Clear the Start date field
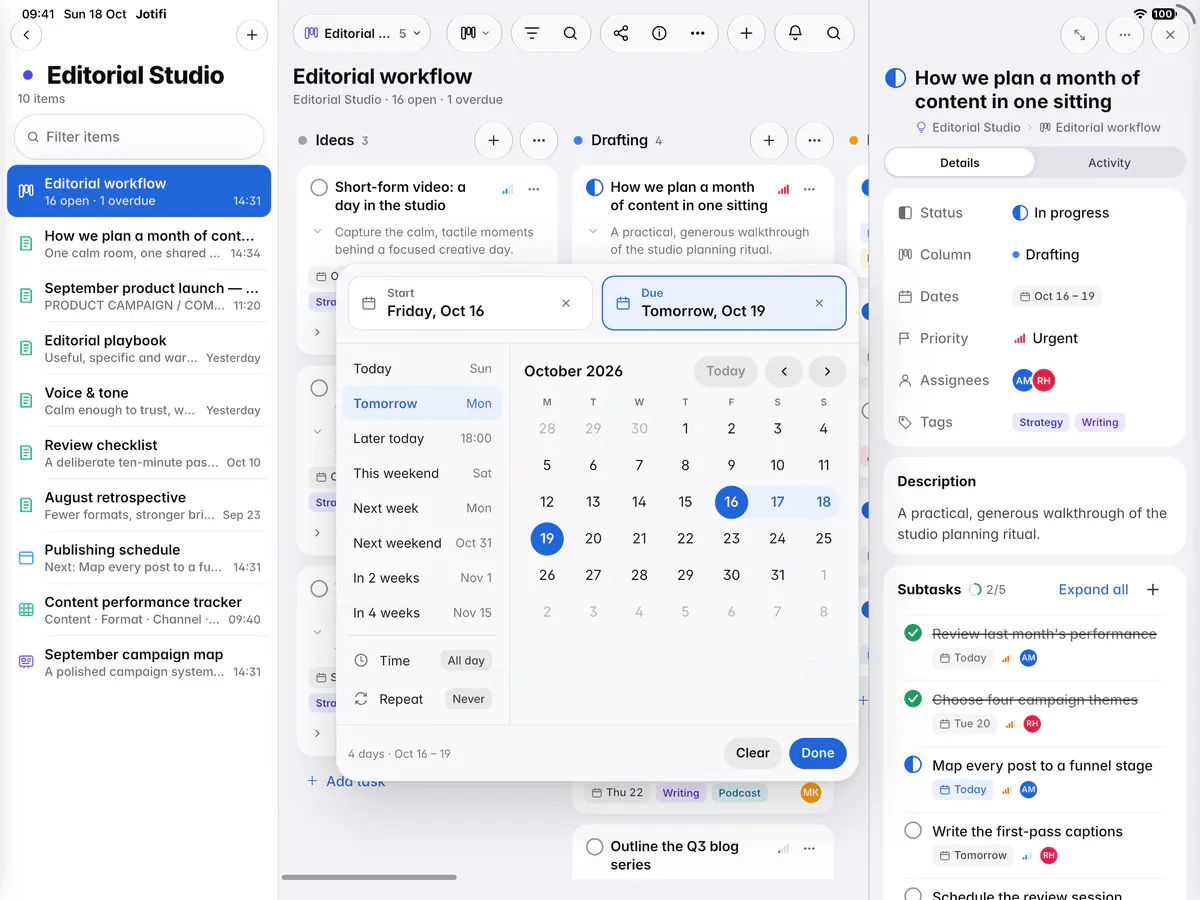The height and width of the screenshot is (900, 1200). click(566, 303)
